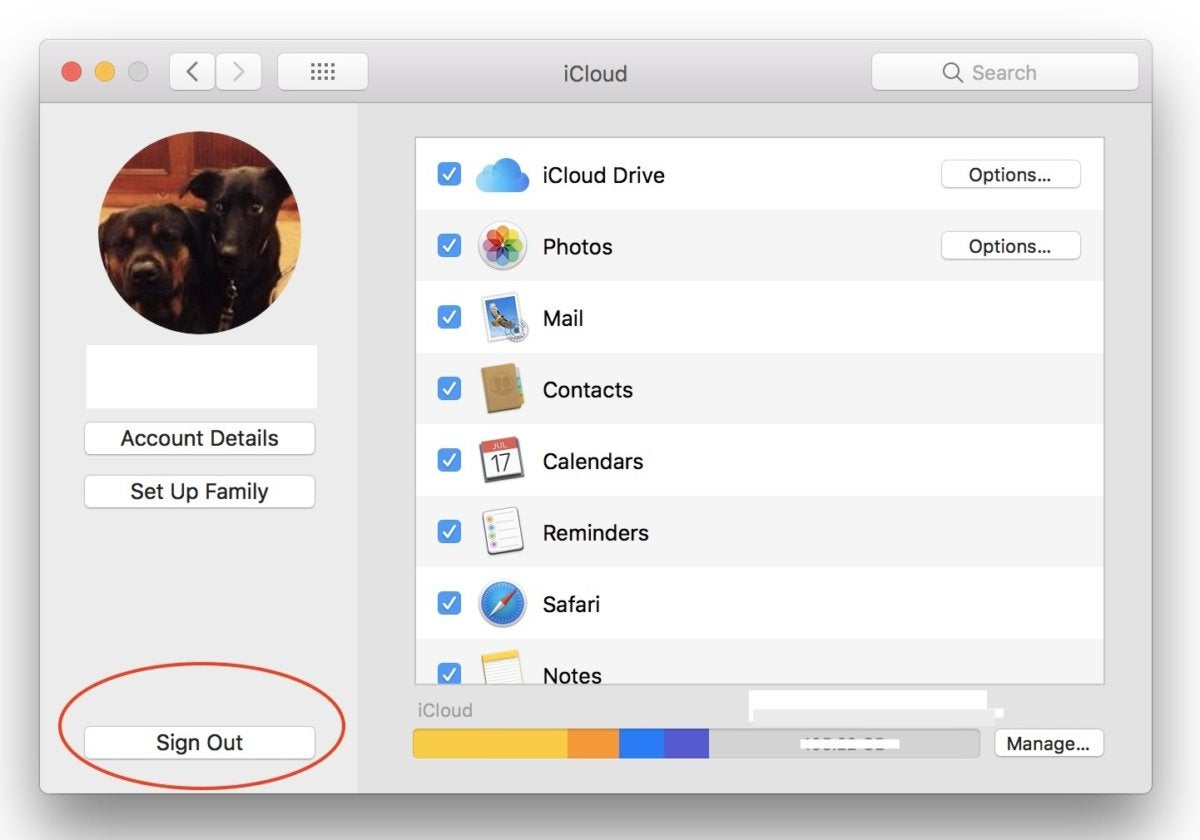Disable the Reminders checkbox
This screenshot has width=1200, height=840.
tap(449, 531)
